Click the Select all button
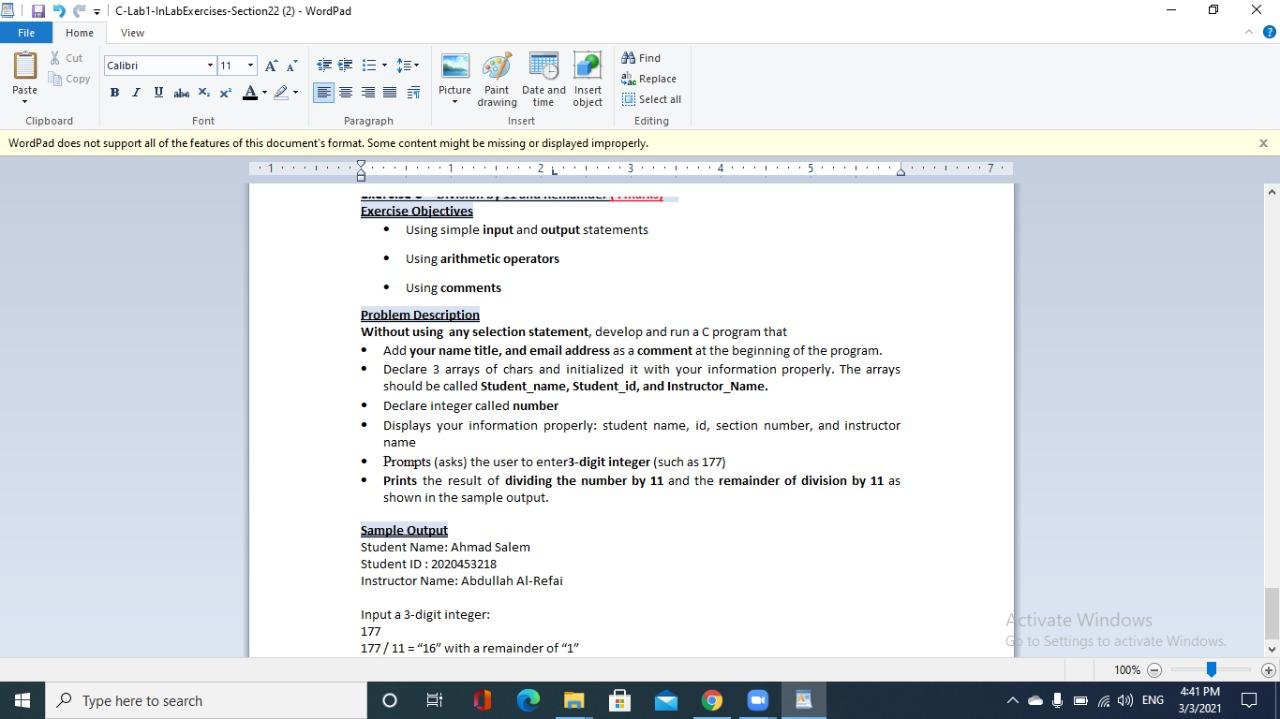 [652, 99]
